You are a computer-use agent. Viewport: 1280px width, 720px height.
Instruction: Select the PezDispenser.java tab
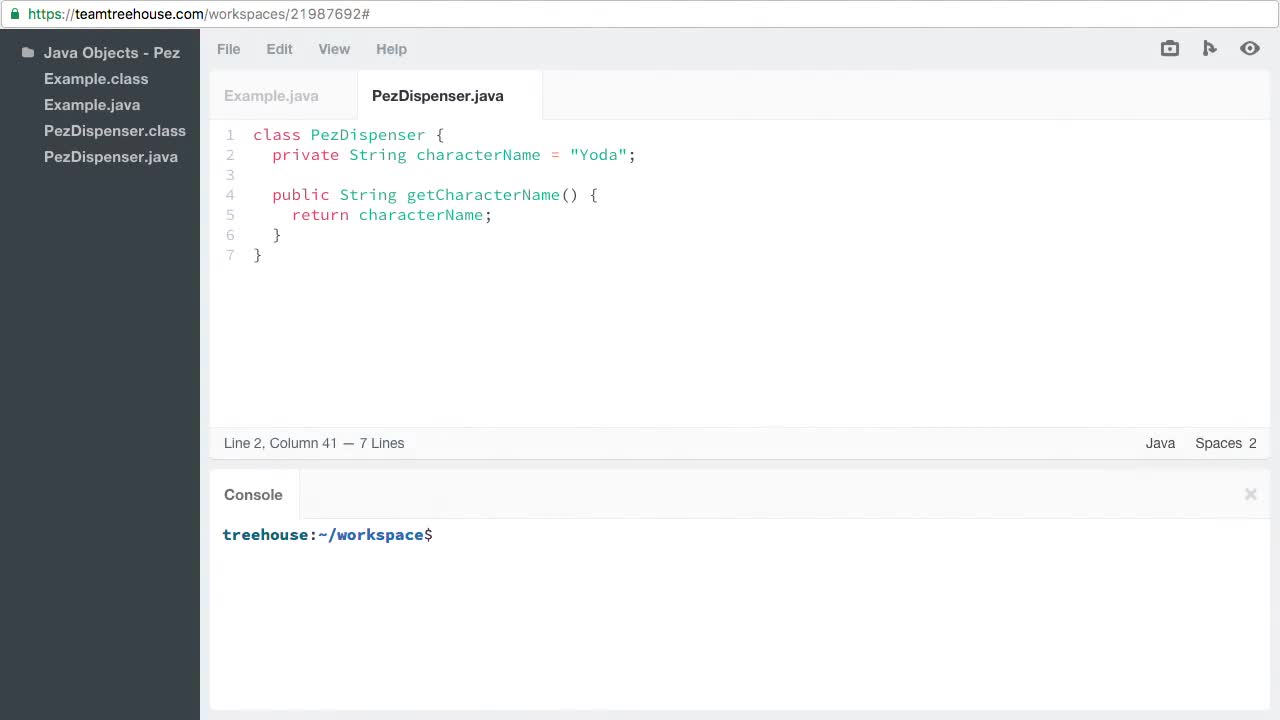pos(437,95)
